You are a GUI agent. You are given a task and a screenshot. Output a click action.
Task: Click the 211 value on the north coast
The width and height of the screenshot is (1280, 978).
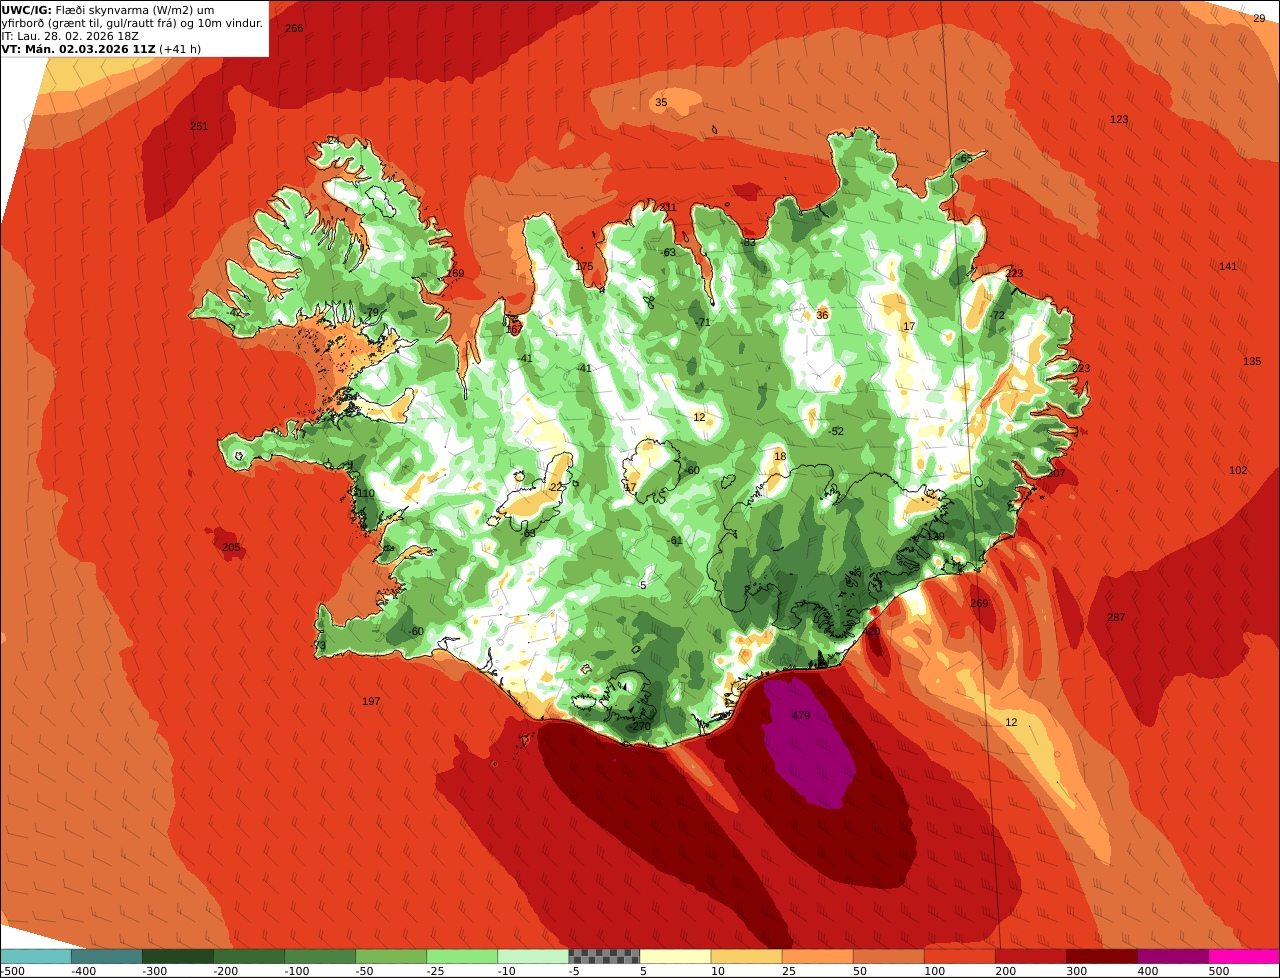point(667,208)
